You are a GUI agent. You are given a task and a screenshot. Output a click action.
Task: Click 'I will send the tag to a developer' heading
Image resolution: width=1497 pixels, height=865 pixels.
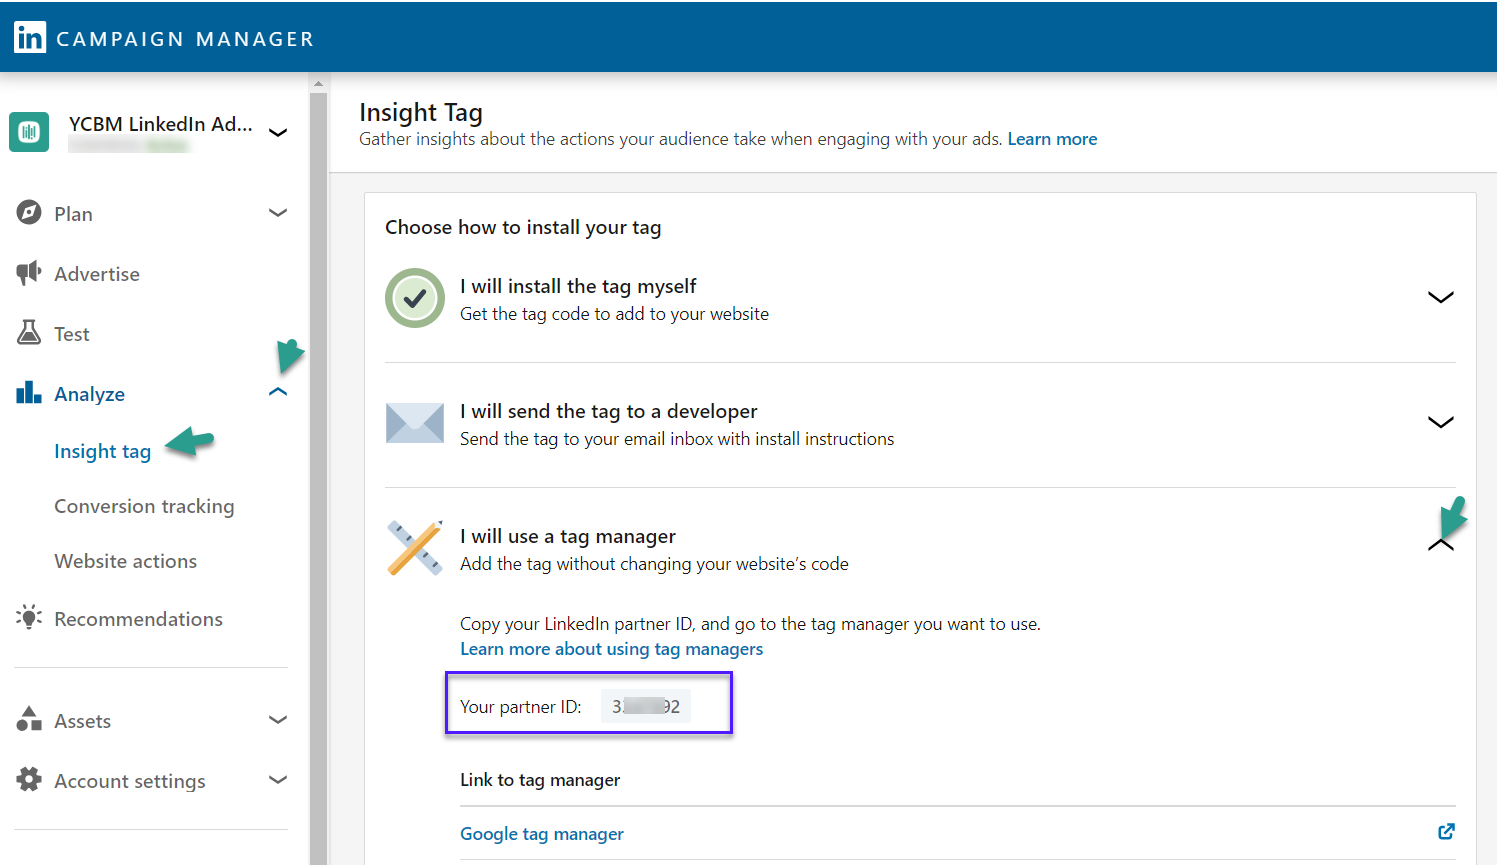pyautogui.click(x=609, y=411)
